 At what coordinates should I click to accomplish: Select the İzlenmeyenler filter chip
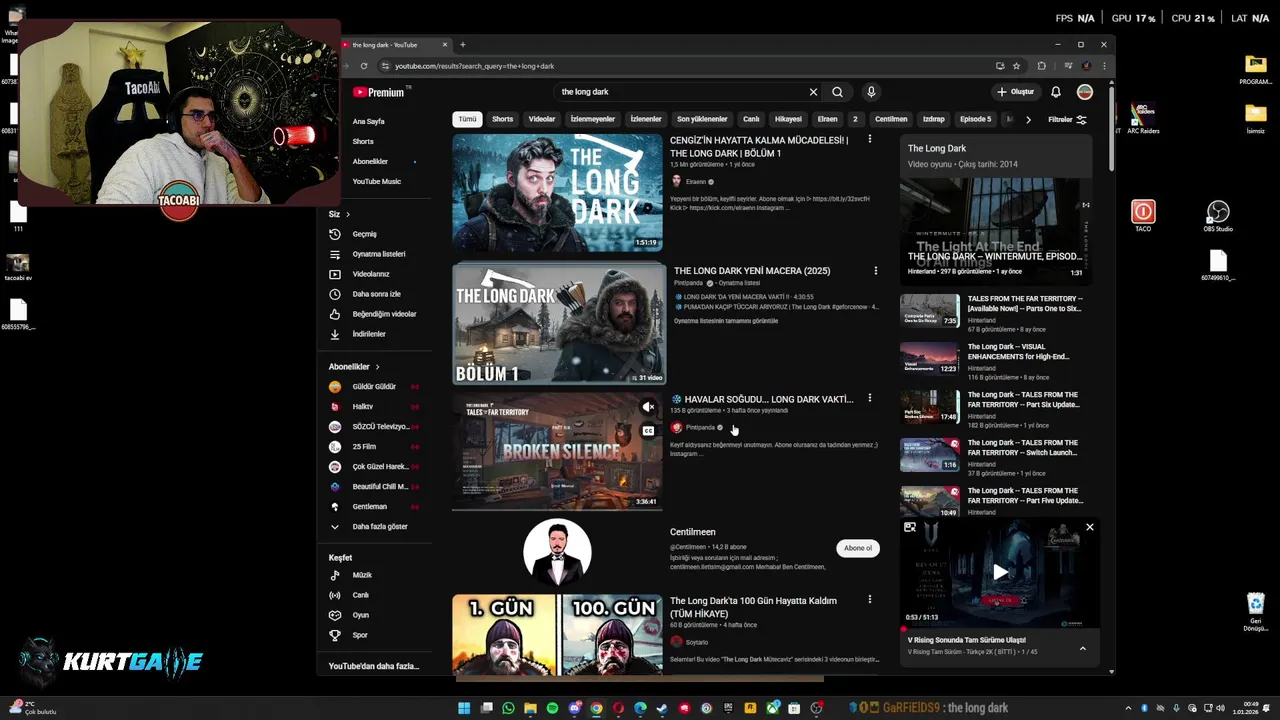pos(593,119)
